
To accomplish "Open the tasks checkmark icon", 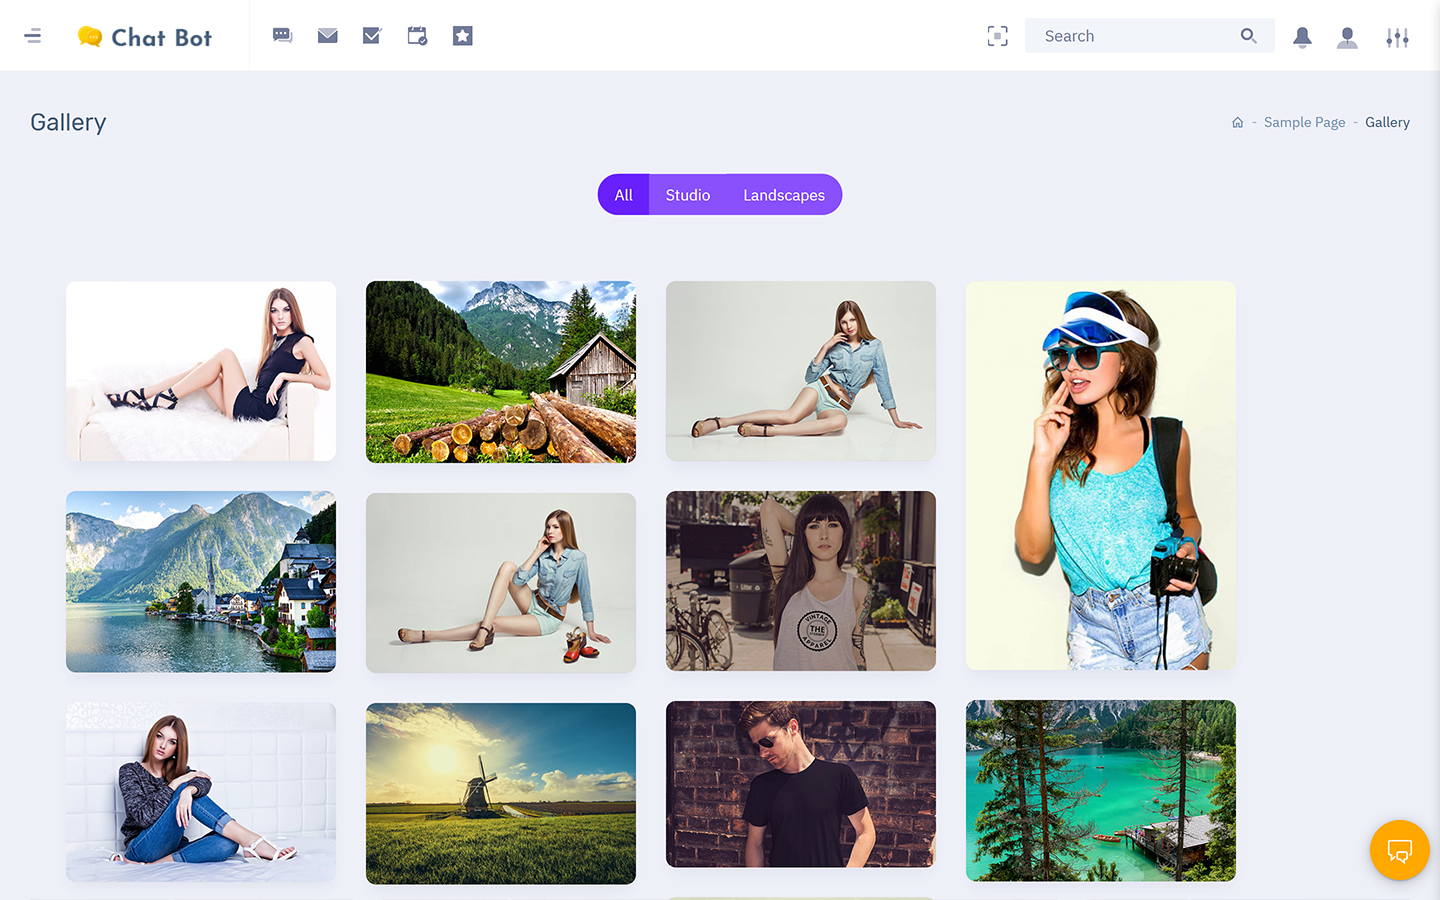I will tap(372, 36).
